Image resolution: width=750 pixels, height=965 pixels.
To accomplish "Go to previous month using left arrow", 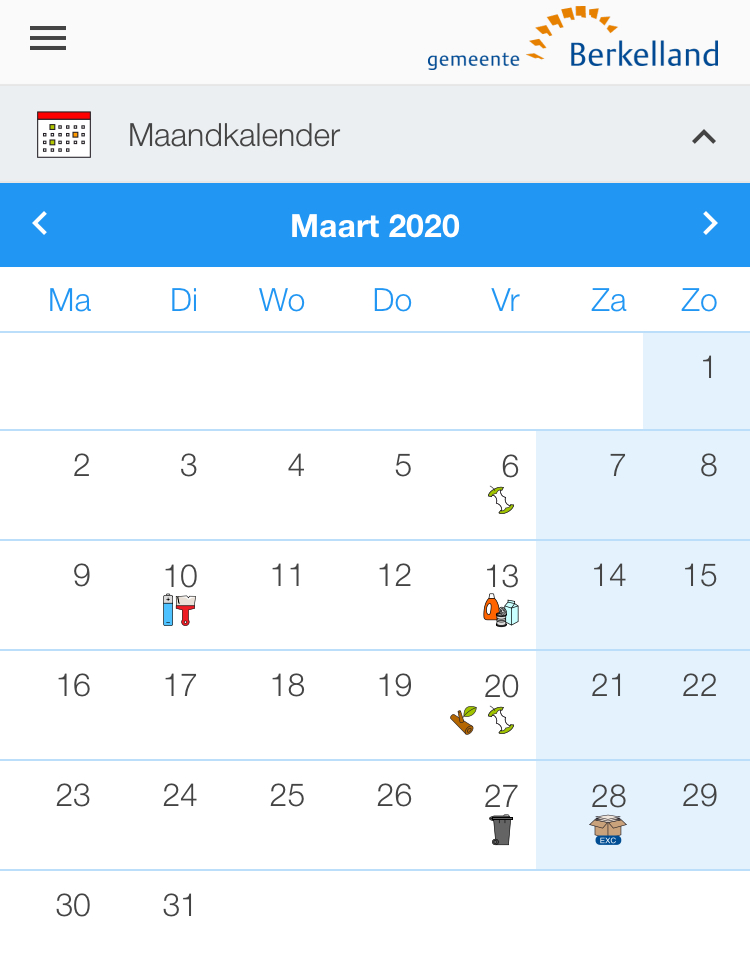I will [40, 223].
